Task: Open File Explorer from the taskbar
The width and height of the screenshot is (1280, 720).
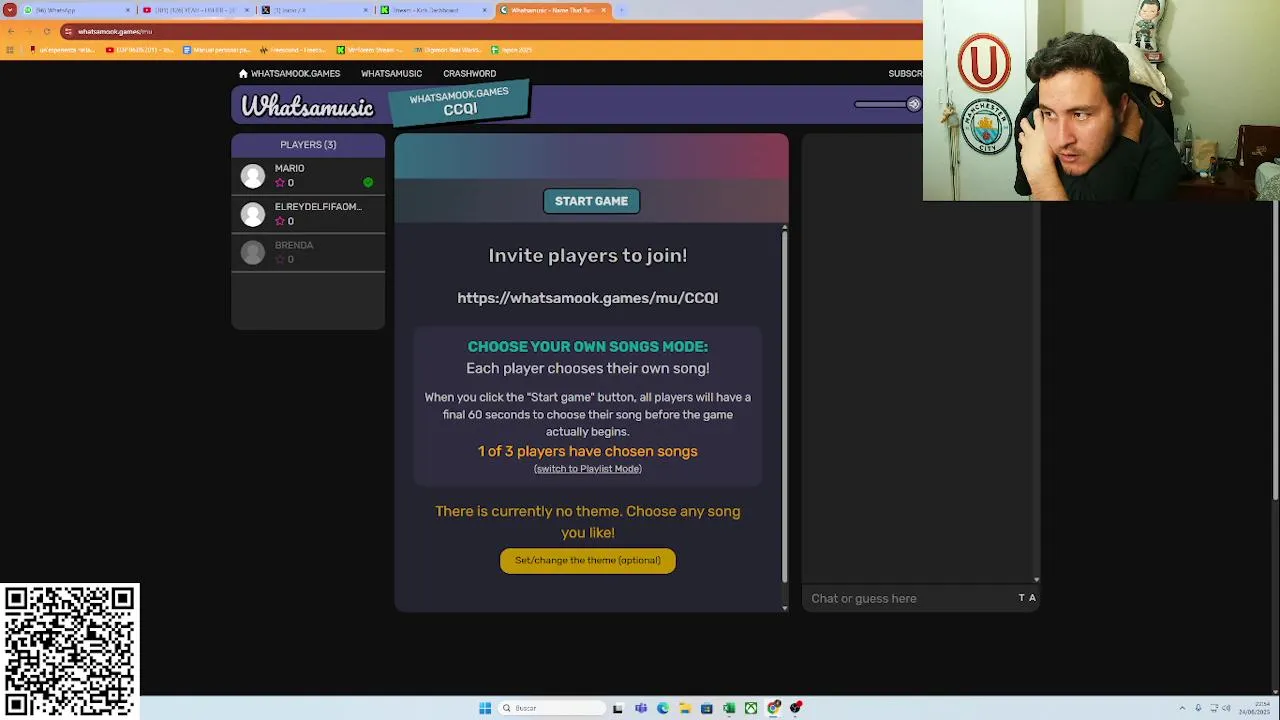Action: (x=685, y=708)
